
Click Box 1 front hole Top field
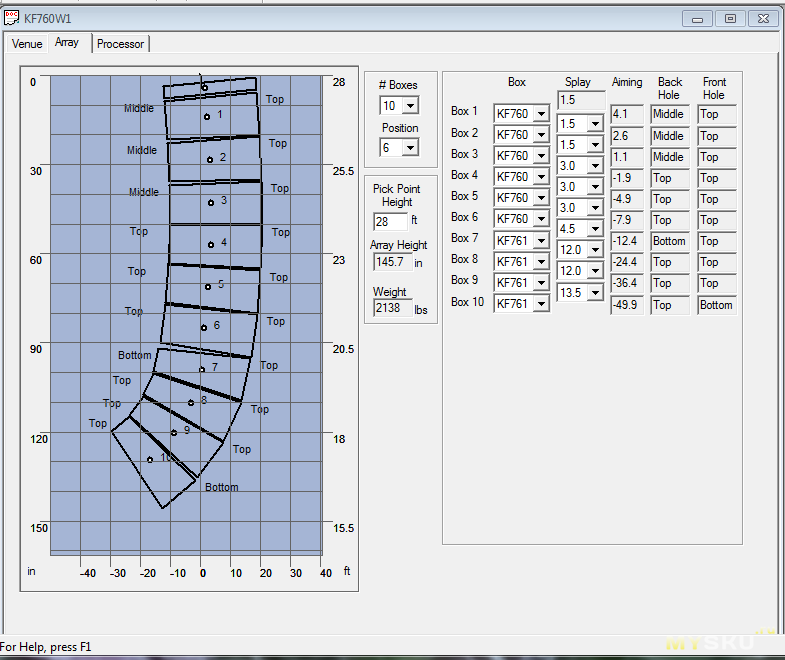click(717, 114)
